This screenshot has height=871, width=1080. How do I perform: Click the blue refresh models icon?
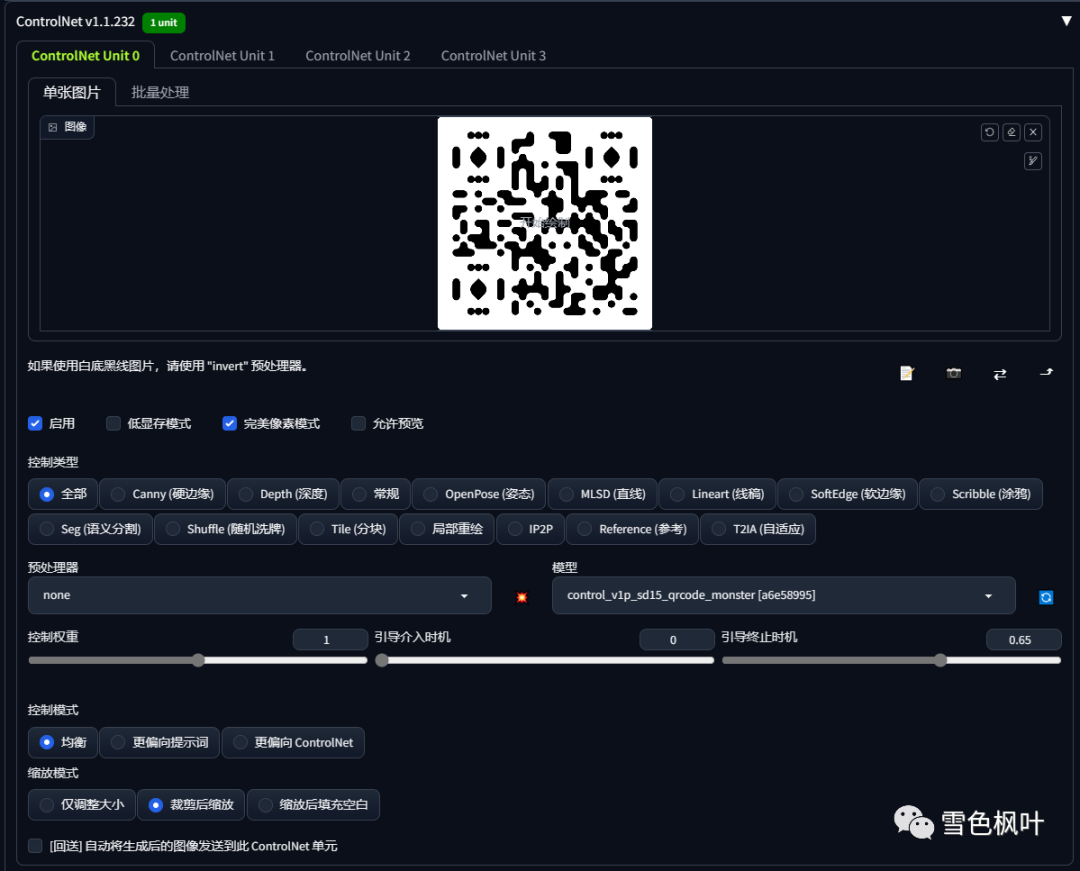coord(1046,597)
